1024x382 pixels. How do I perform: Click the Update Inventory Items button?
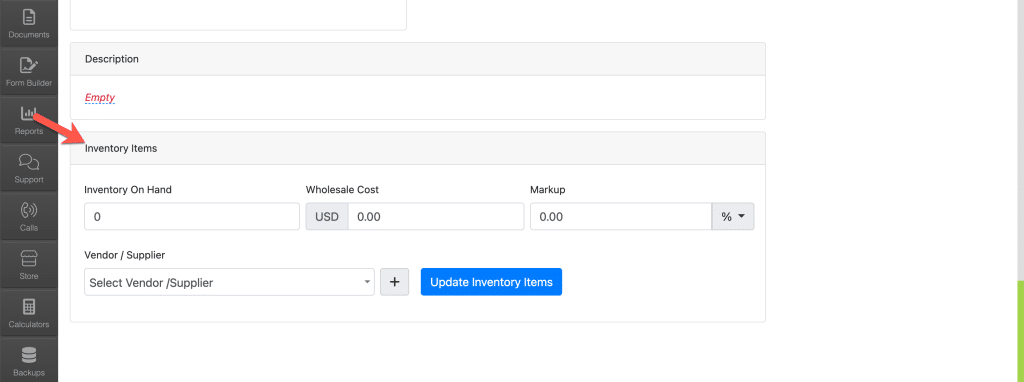pos(491,282)
